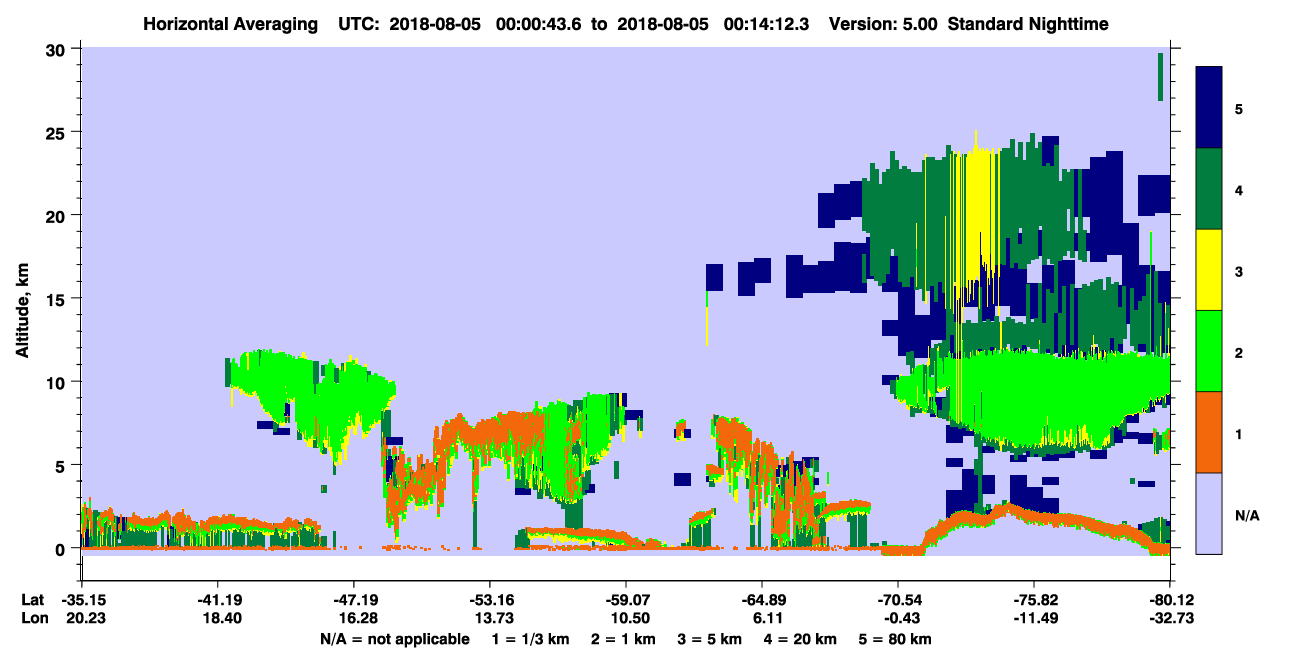Click the 'Standard Nighttime' title text
Image resolution: width=1300 pixels, height=667 pixels.
1028,23
